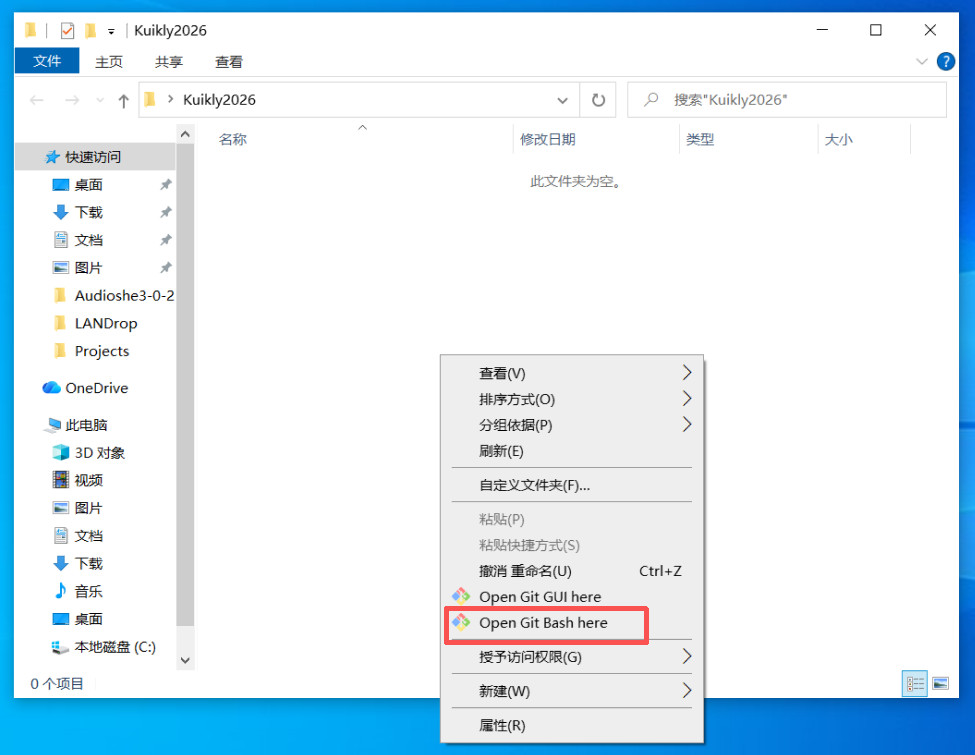This screenshot has height=755, width=975.
Task: Open recent locations dropdown arrow
Action: coord(99,100)
